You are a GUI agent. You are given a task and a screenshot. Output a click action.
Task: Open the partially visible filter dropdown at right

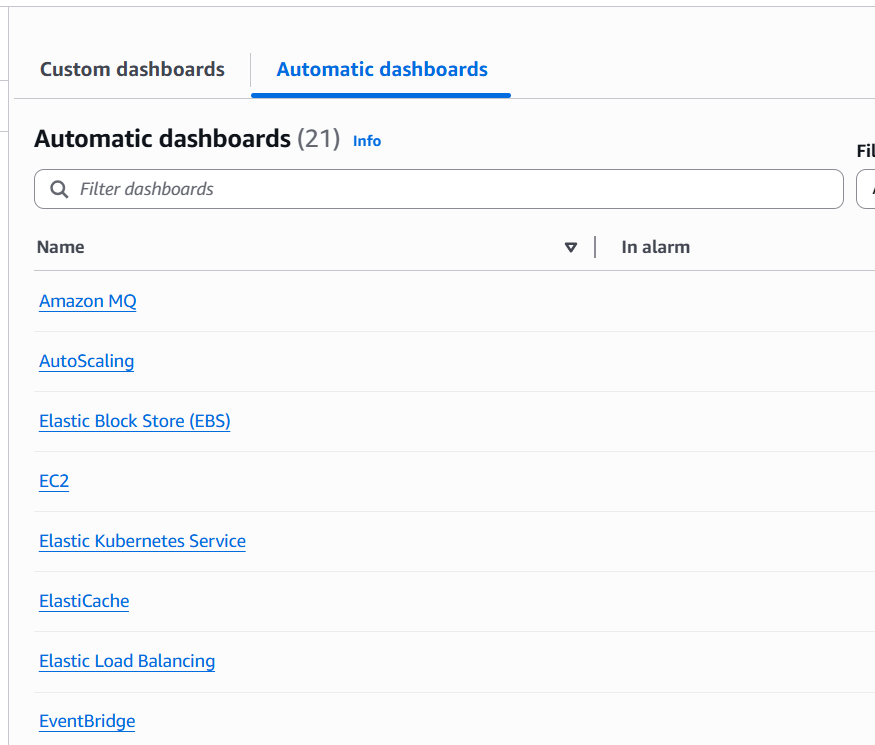point(867,189)
